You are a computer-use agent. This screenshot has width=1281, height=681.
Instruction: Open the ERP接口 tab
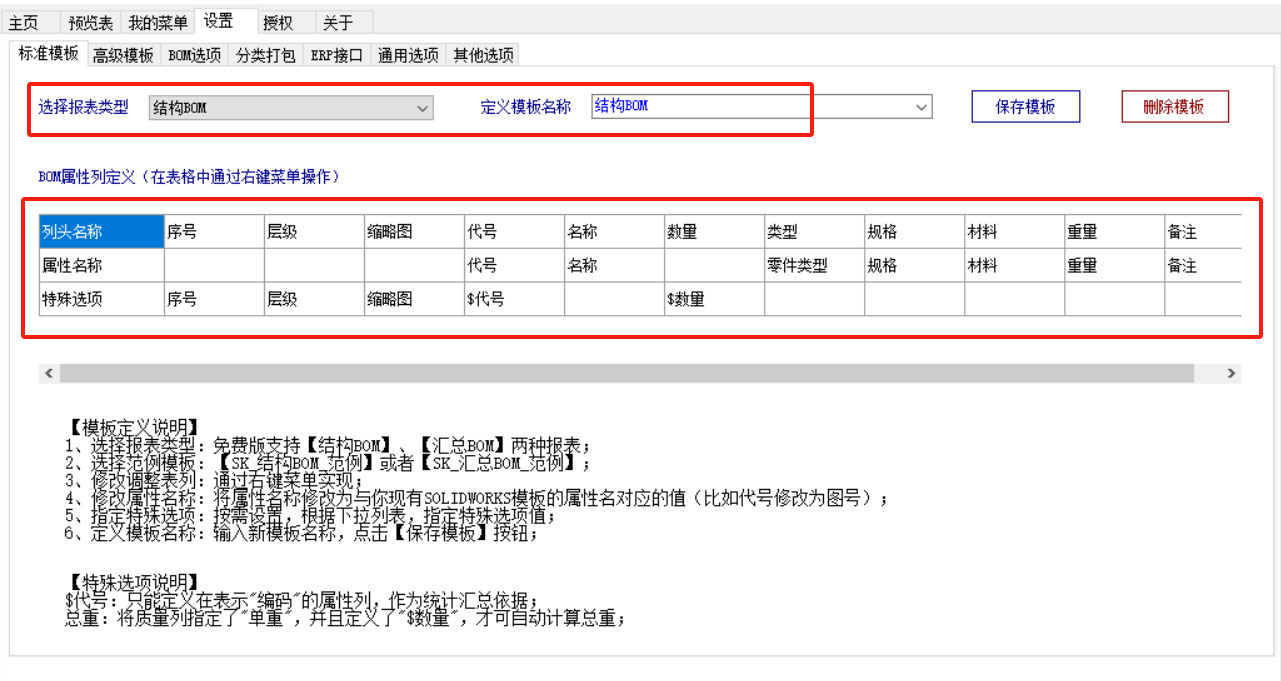(x=335, y=55)
